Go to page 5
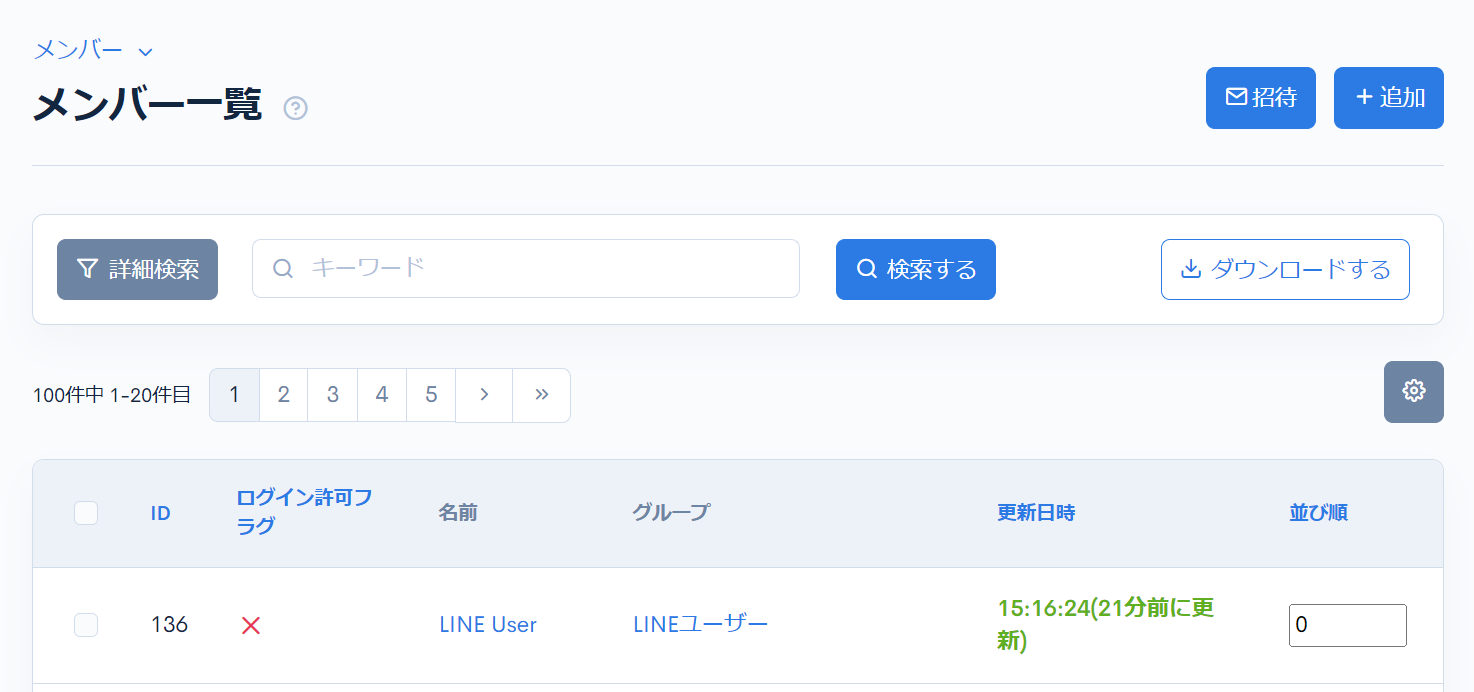 [431, 395]
